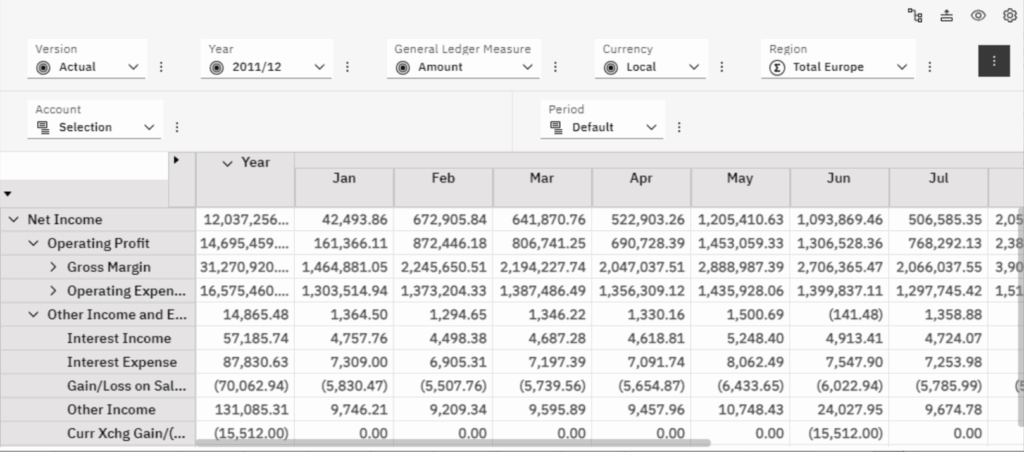Image resolution: width=1024 pixels, height=452 pixels.
Task: Open Year dimension kebab menu
Action: [x=347, y=67]
